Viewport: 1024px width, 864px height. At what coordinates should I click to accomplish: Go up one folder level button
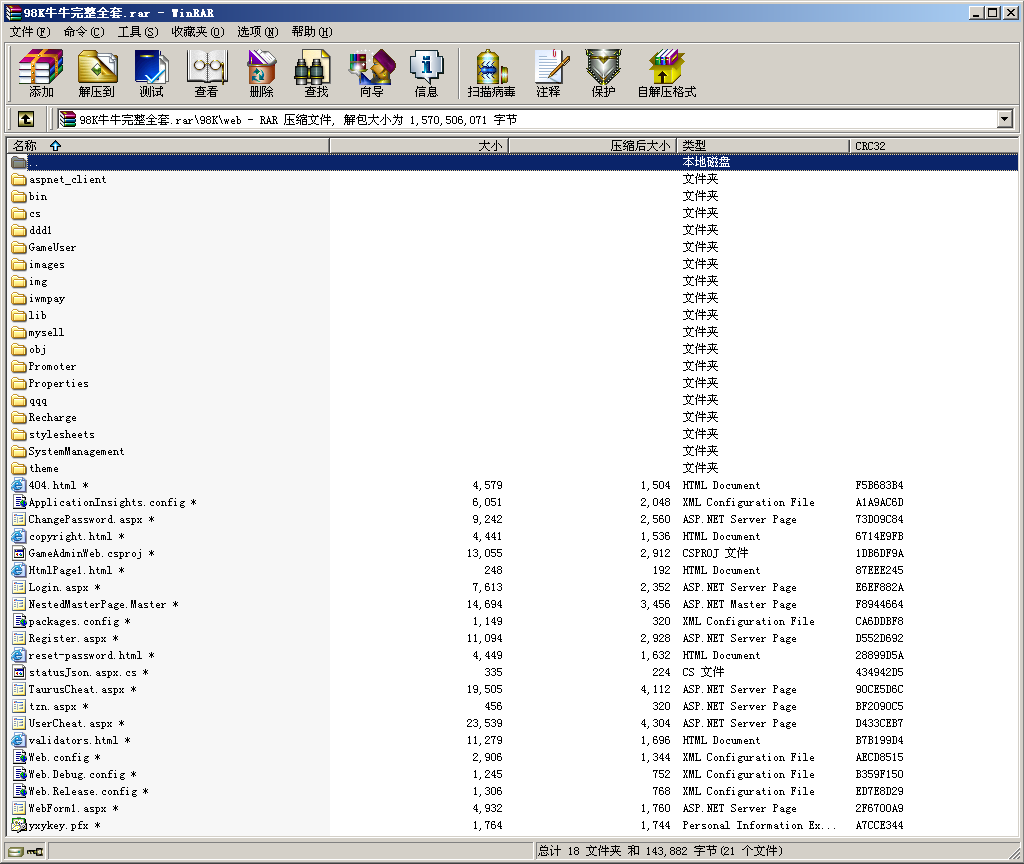tap(26, 120)
